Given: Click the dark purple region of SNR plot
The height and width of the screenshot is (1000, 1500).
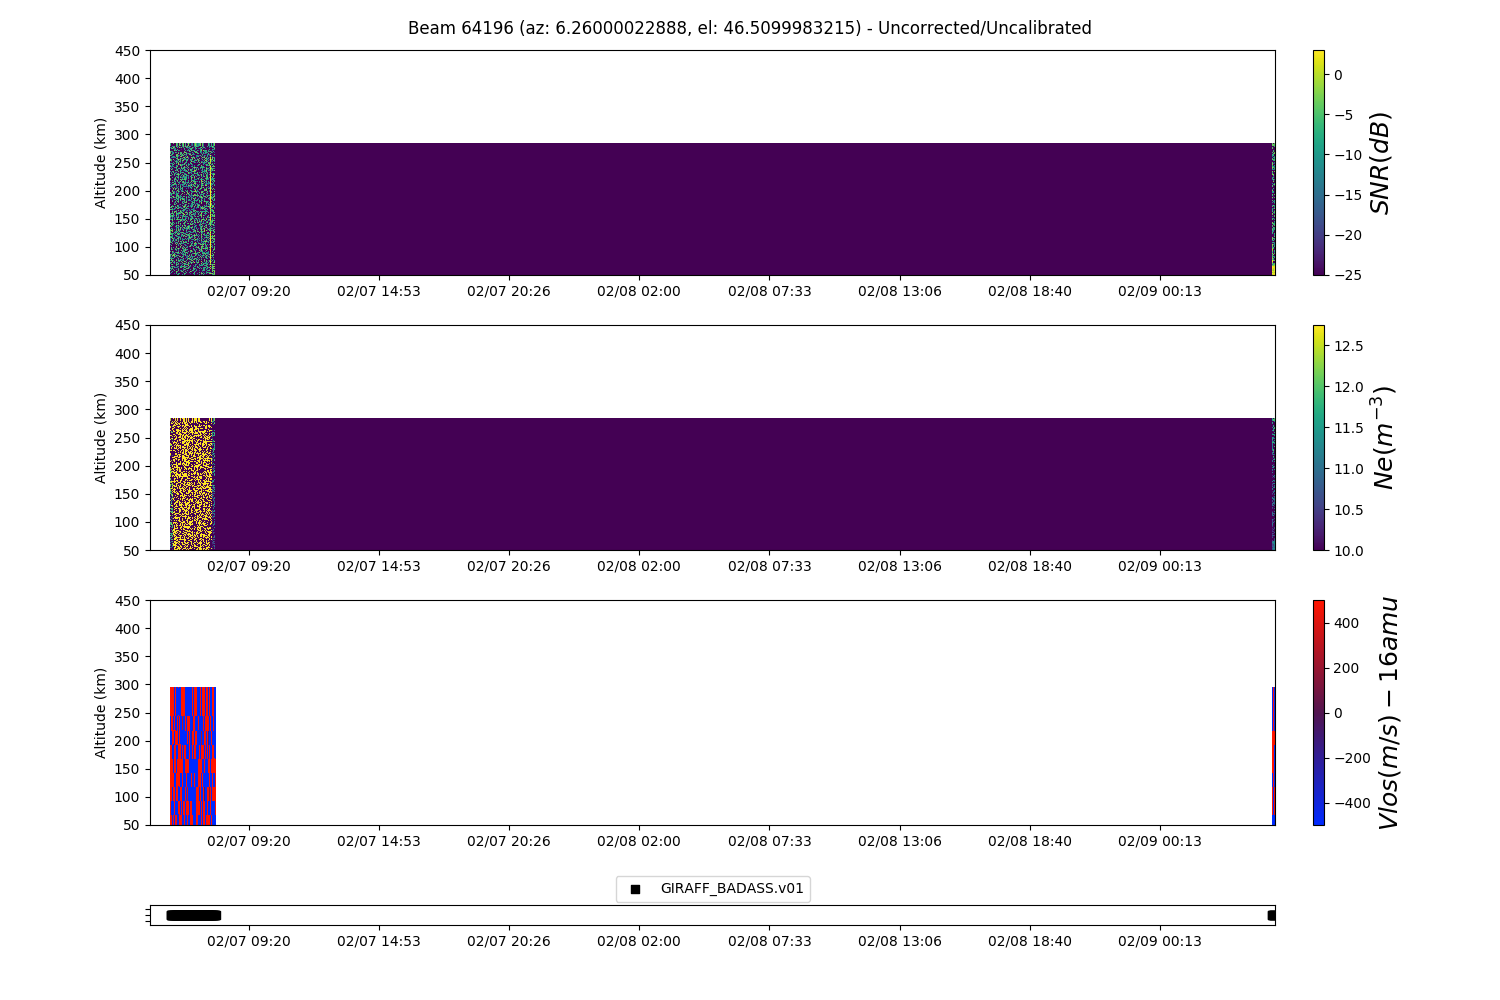Looking at the screenshot, I should [x=743, y=209].
